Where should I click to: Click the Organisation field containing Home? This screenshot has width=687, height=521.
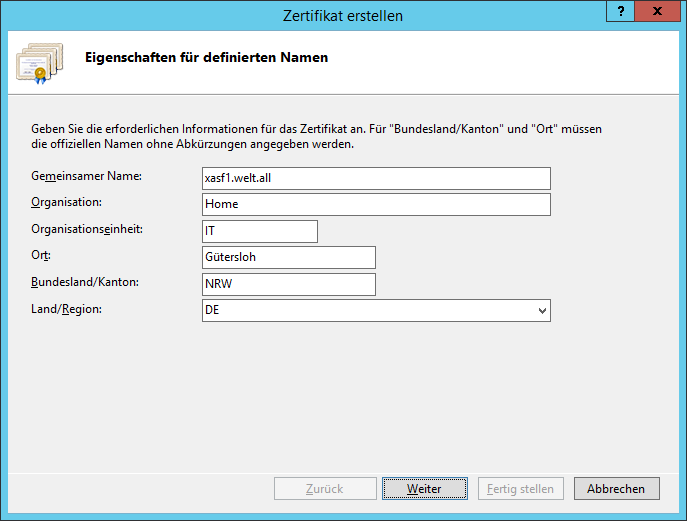click(x=376, y=205)
